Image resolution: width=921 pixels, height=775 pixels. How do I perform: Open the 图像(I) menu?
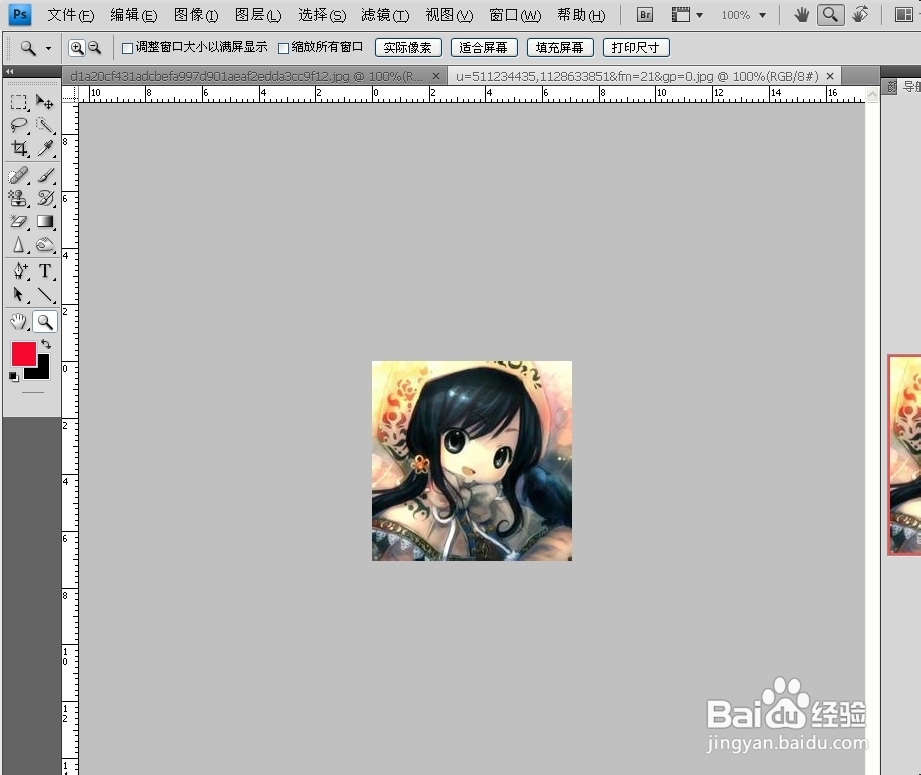(x=196, y=15)
